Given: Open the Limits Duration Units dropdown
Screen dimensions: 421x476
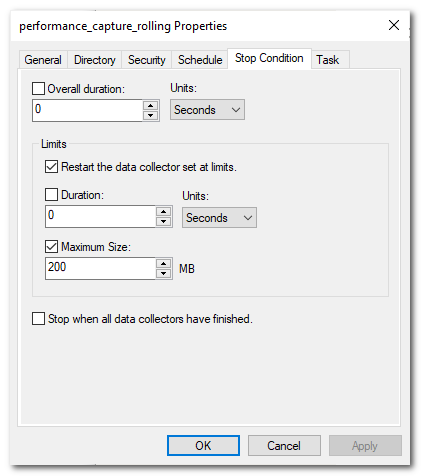Looking at the screenshot, I should (x=219, y=218).
